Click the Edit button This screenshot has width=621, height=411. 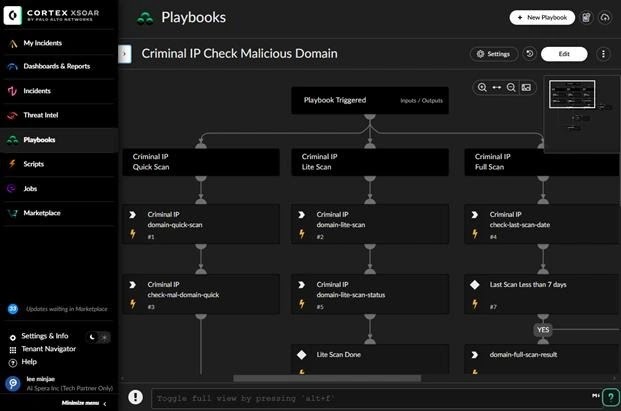(564, 54)
